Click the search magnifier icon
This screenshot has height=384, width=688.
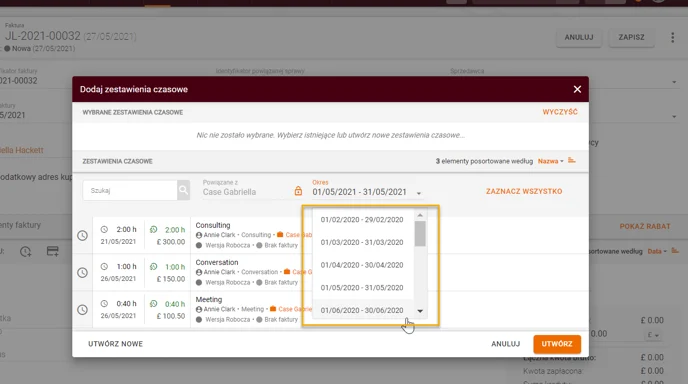click(x=183, y=190)
